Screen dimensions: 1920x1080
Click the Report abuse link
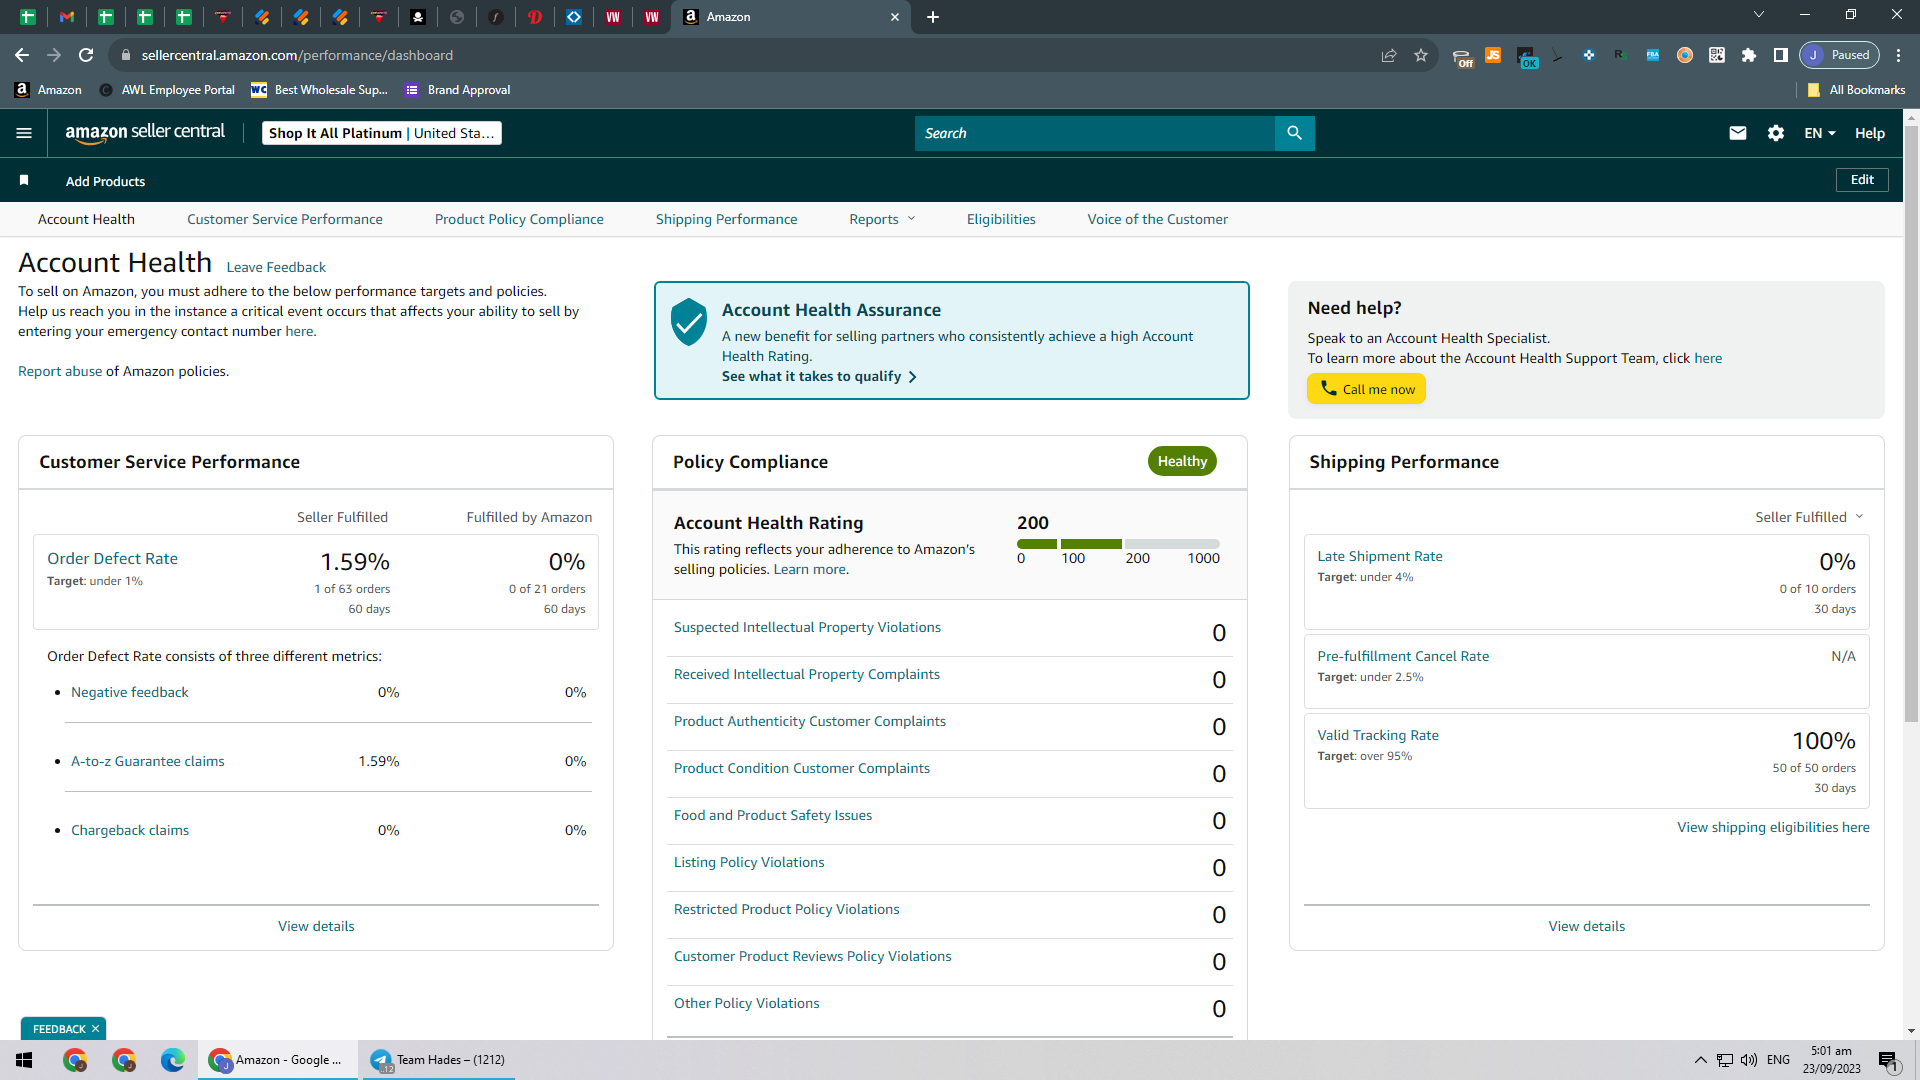[60, 371]
